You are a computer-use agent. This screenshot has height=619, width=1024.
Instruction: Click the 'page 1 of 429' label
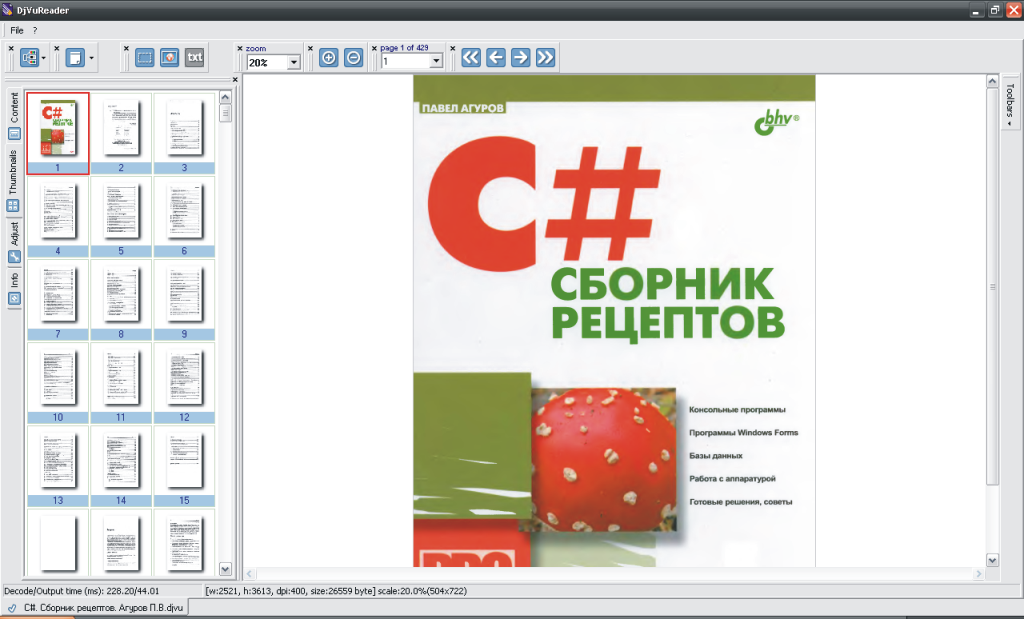404,48
